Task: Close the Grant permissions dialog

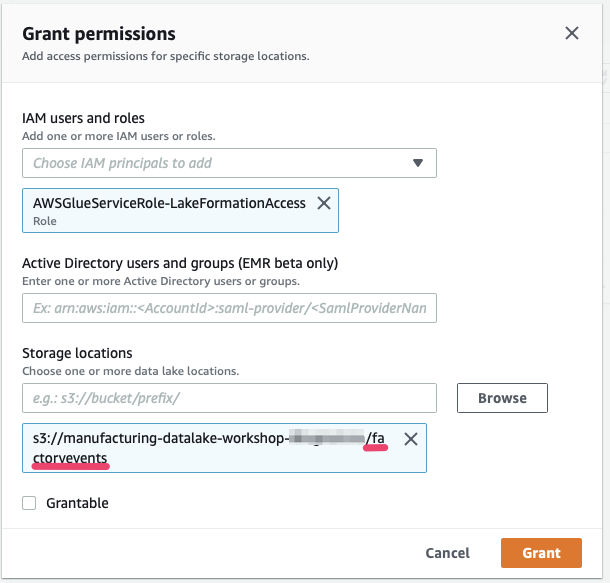Action: [x=572, y=33]
